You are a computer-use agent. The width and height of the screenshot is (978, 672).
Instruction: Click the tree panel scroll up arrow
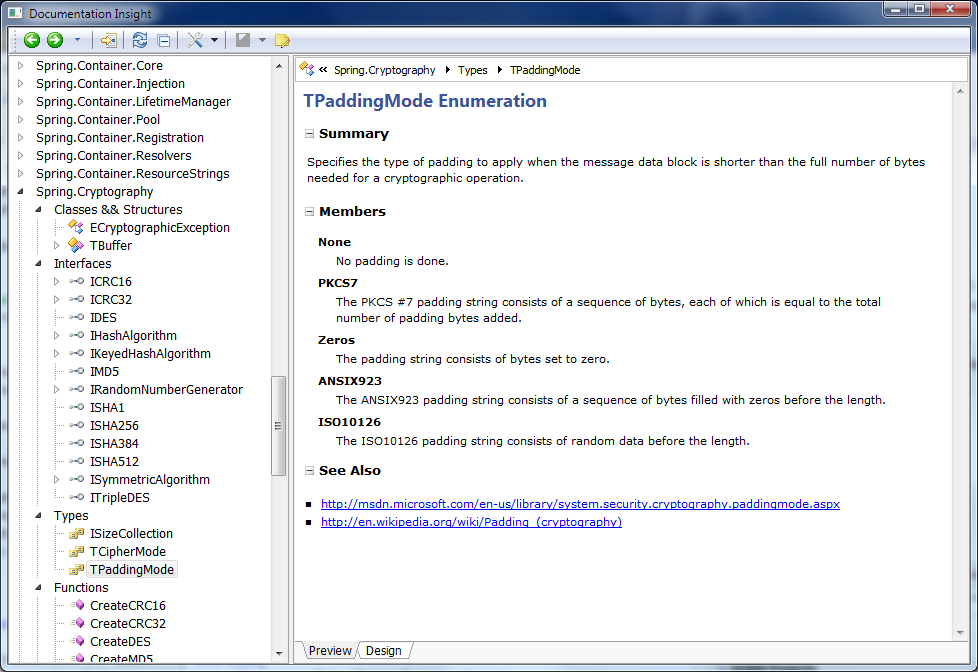click(279, 66)
